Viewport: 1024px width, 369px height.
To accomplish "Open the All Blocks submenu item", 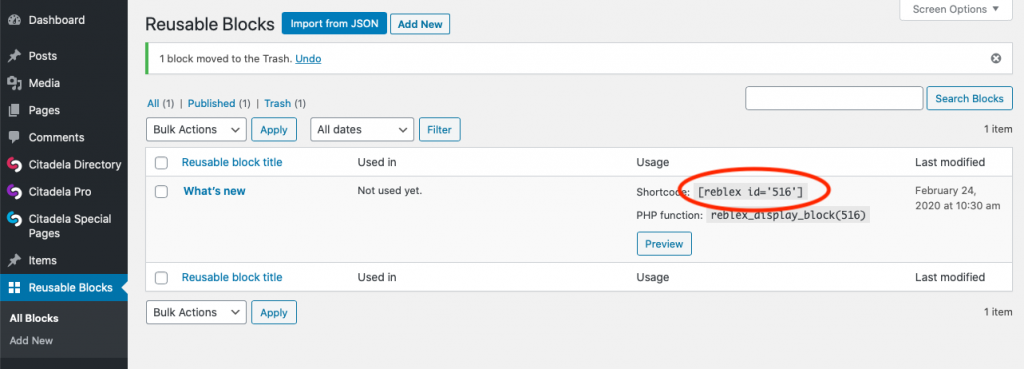I will (x=34, y=319).
